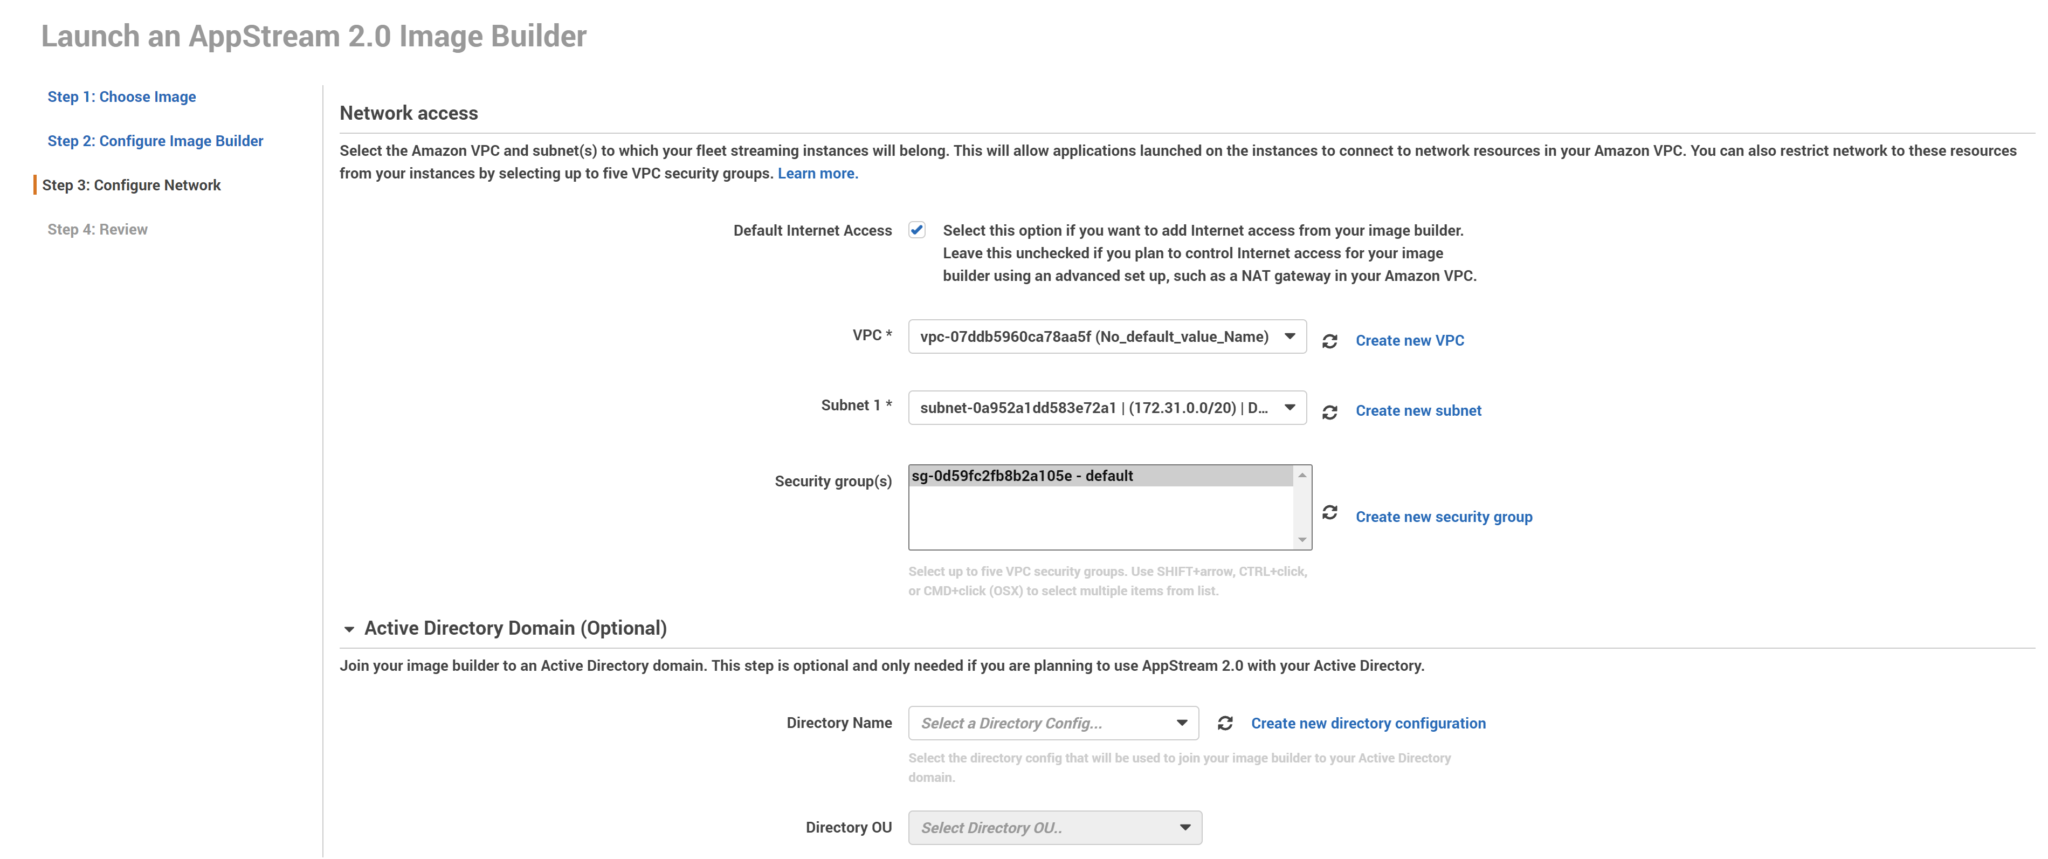The height and width of the screenshot is (859, 2048).
Task: Click Create new directory configuration
Action: click(1368, 722)
